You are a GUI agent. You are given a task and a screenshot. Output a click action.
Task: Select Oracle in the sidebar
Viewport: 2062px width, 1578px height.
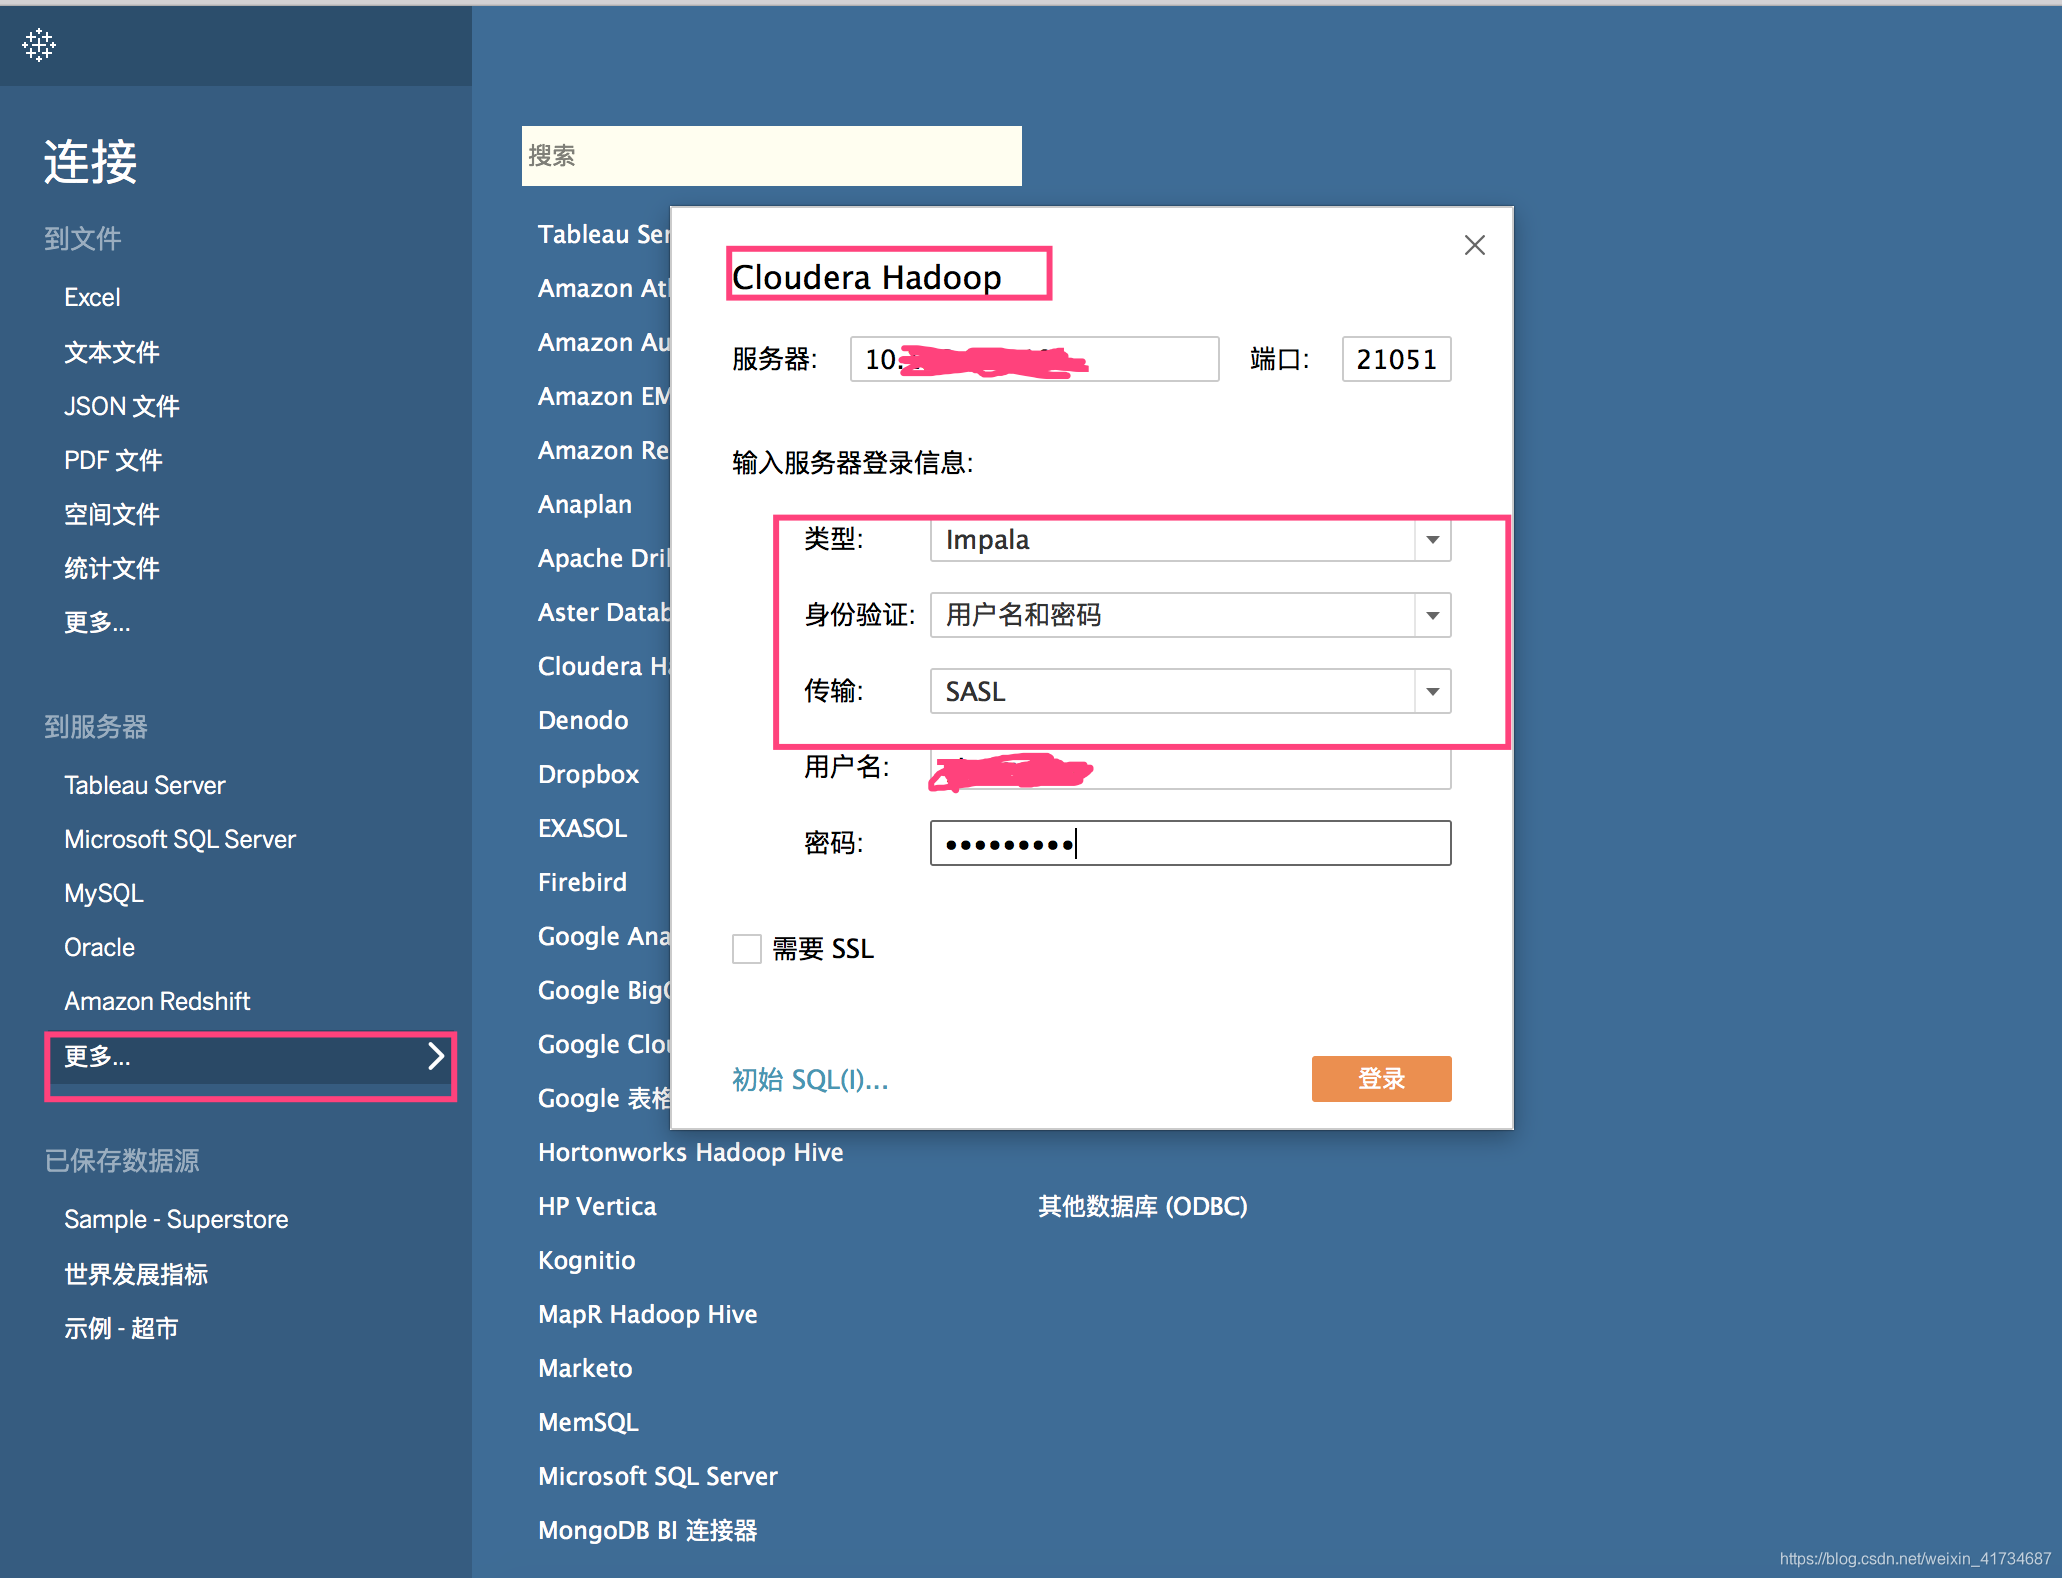99,947
